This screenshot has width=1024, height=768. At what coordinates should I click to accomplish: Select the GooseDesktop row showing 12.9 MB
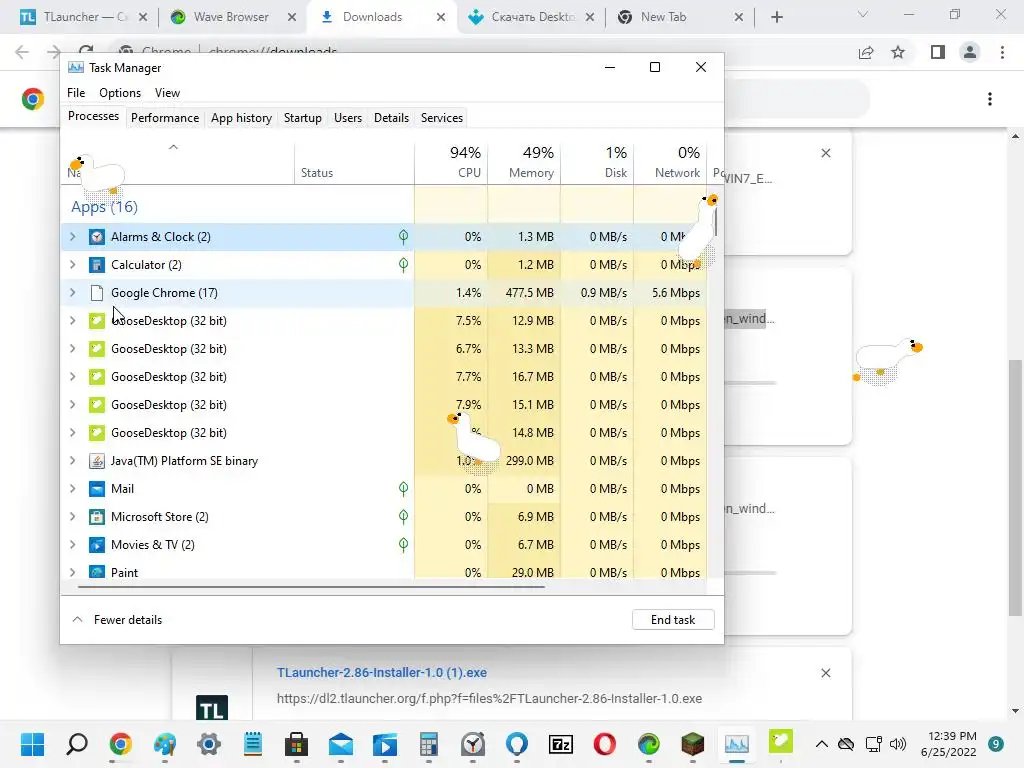coord(384,321)
